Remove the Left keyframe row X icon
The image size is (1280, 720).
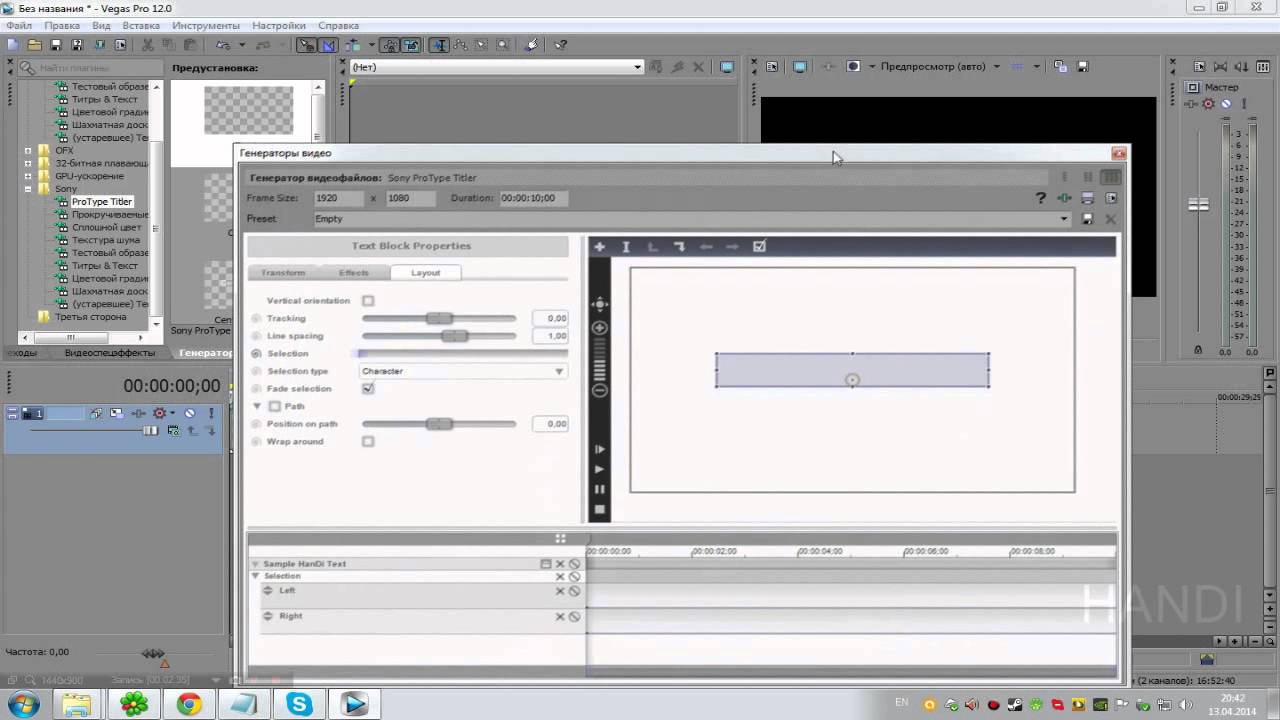tap(560, 591)
